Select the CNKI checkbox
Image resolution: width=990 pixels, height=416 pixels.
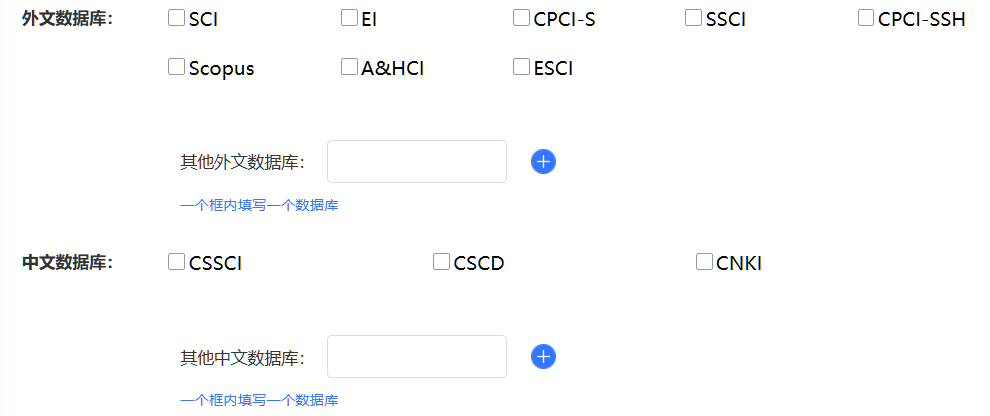coord(704,262)
